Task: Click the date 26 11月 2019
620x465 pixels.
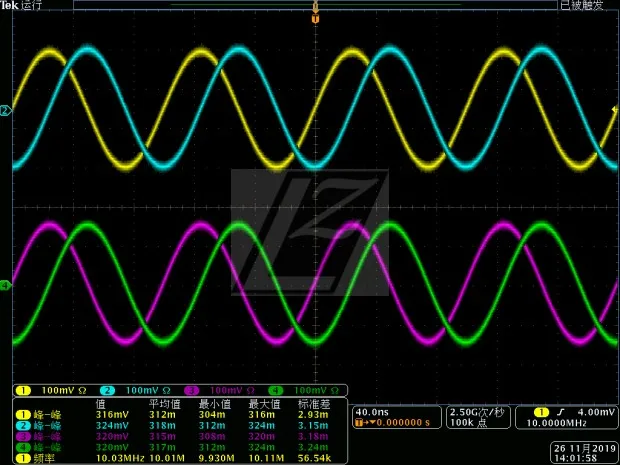Action: pyautogui.click(x=584, y=448)
